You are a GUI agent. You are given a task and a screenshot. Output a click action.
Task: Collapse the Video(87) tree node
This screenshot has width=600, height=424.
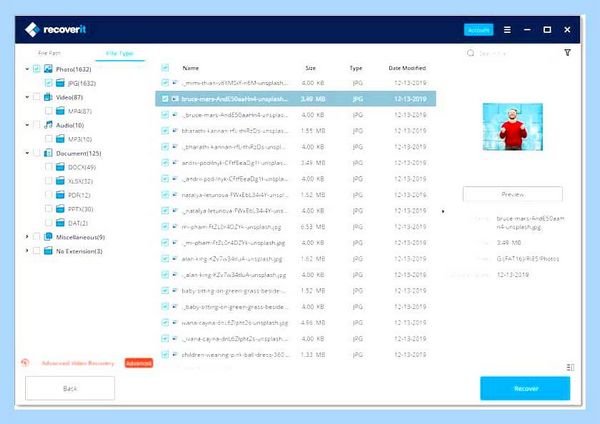pos(27,97)
